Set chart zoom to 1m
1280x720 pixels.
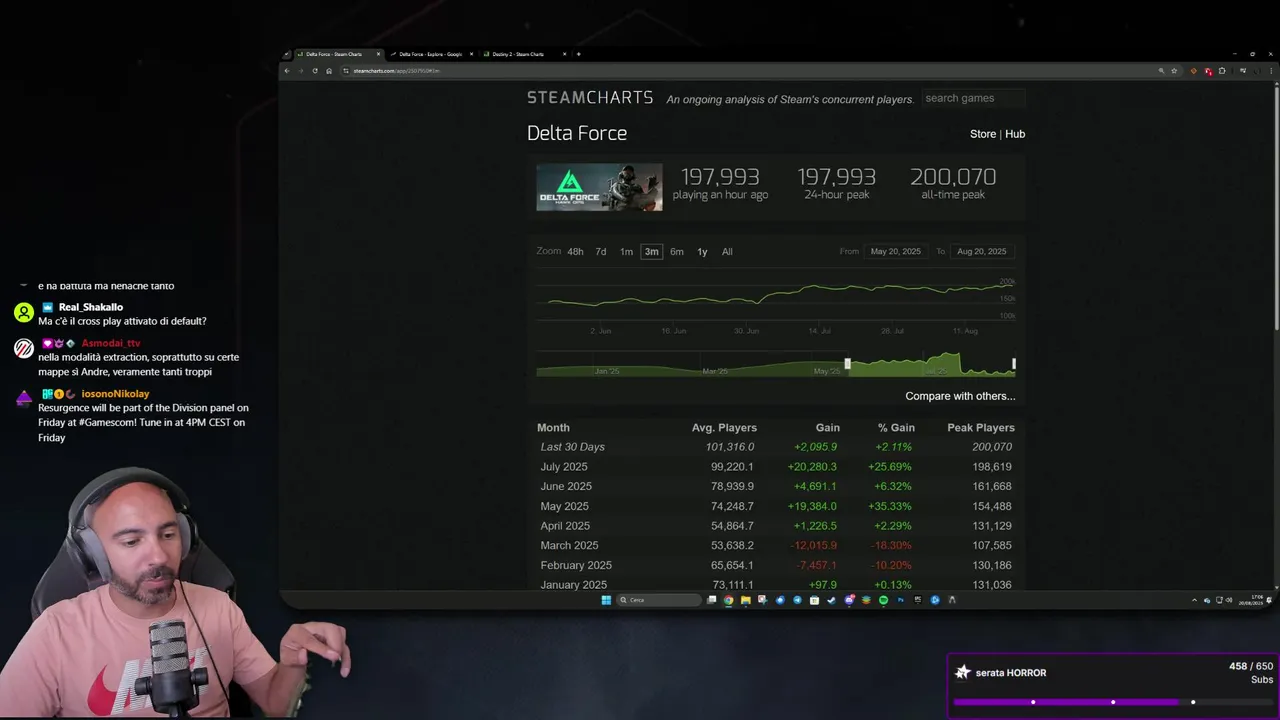(x=626, y=252)
